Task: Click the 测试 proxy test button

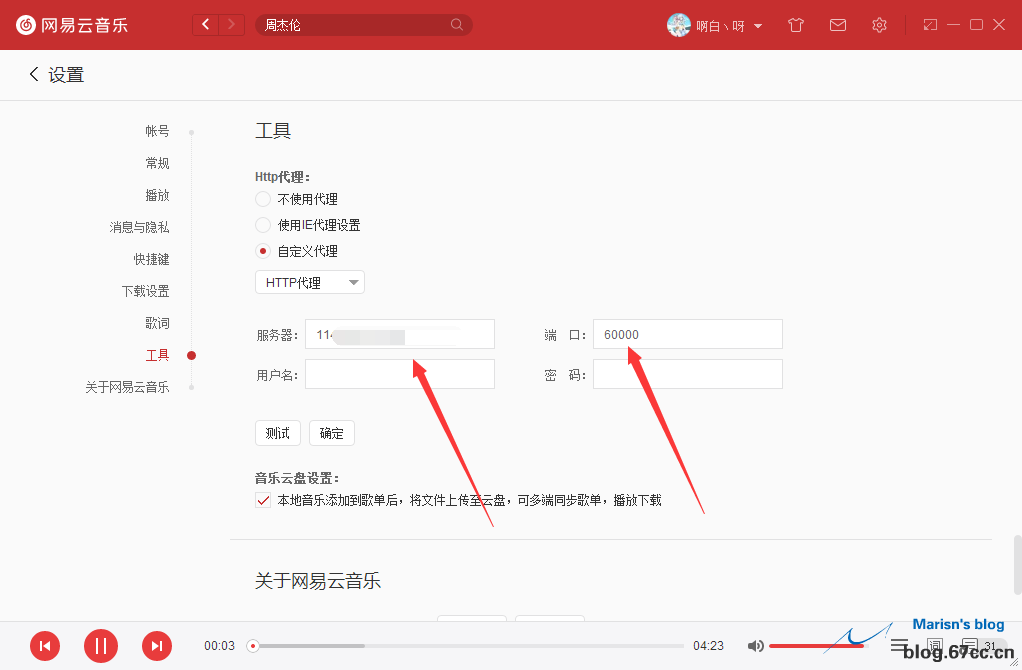Action: pyautogui.click(x=278, y=433)
